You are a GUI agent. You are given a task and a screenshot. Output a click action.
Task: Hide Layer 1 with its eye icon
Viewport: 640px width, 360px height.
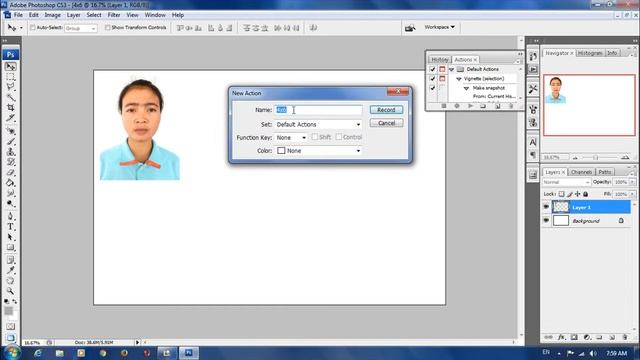(546, 207)
